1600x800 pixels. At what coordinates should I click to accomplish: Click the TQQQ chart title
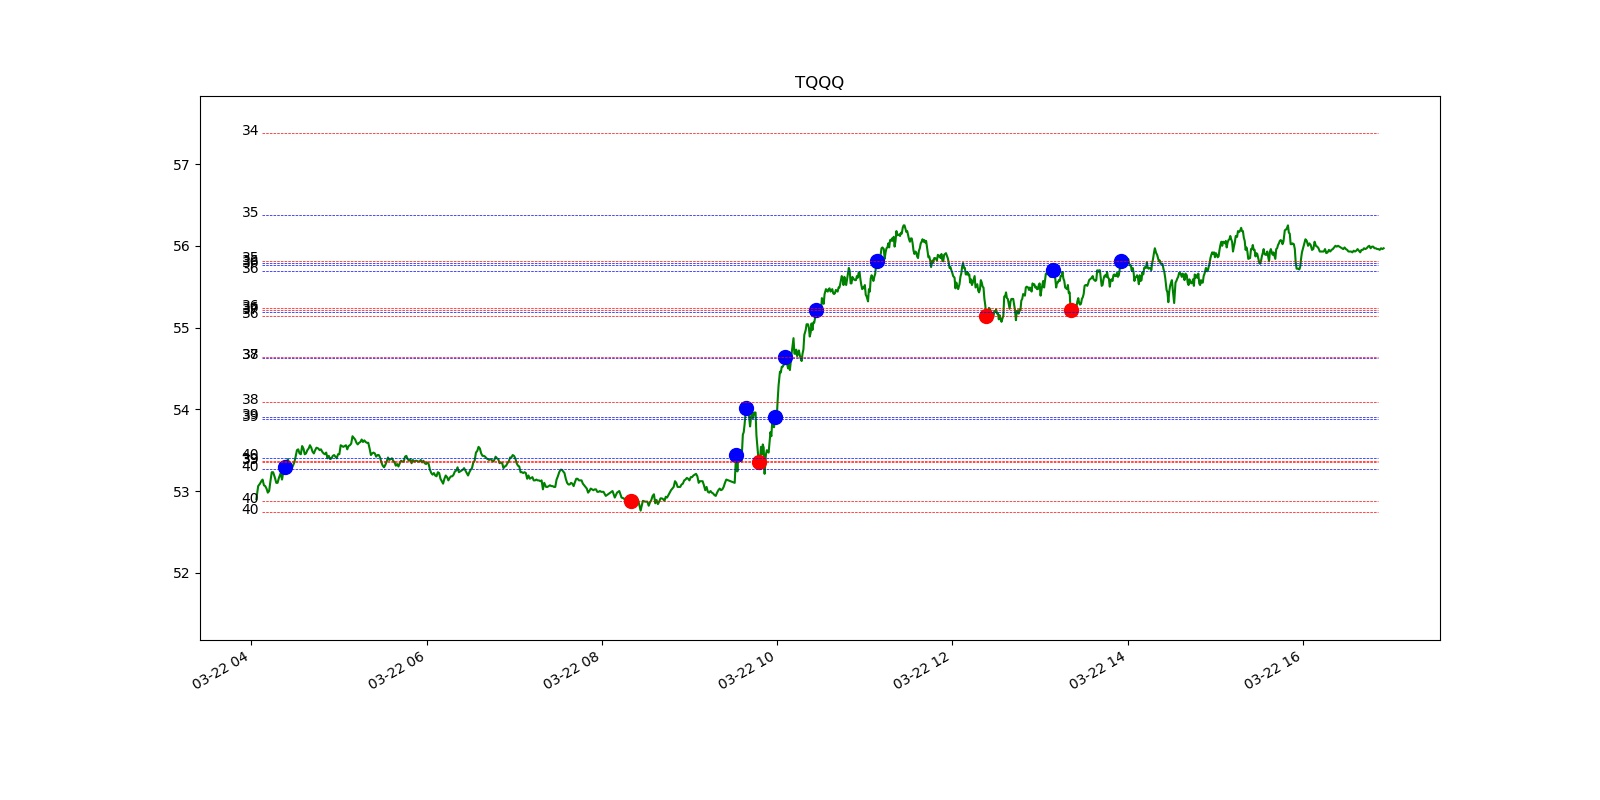(x=819, y=82)
